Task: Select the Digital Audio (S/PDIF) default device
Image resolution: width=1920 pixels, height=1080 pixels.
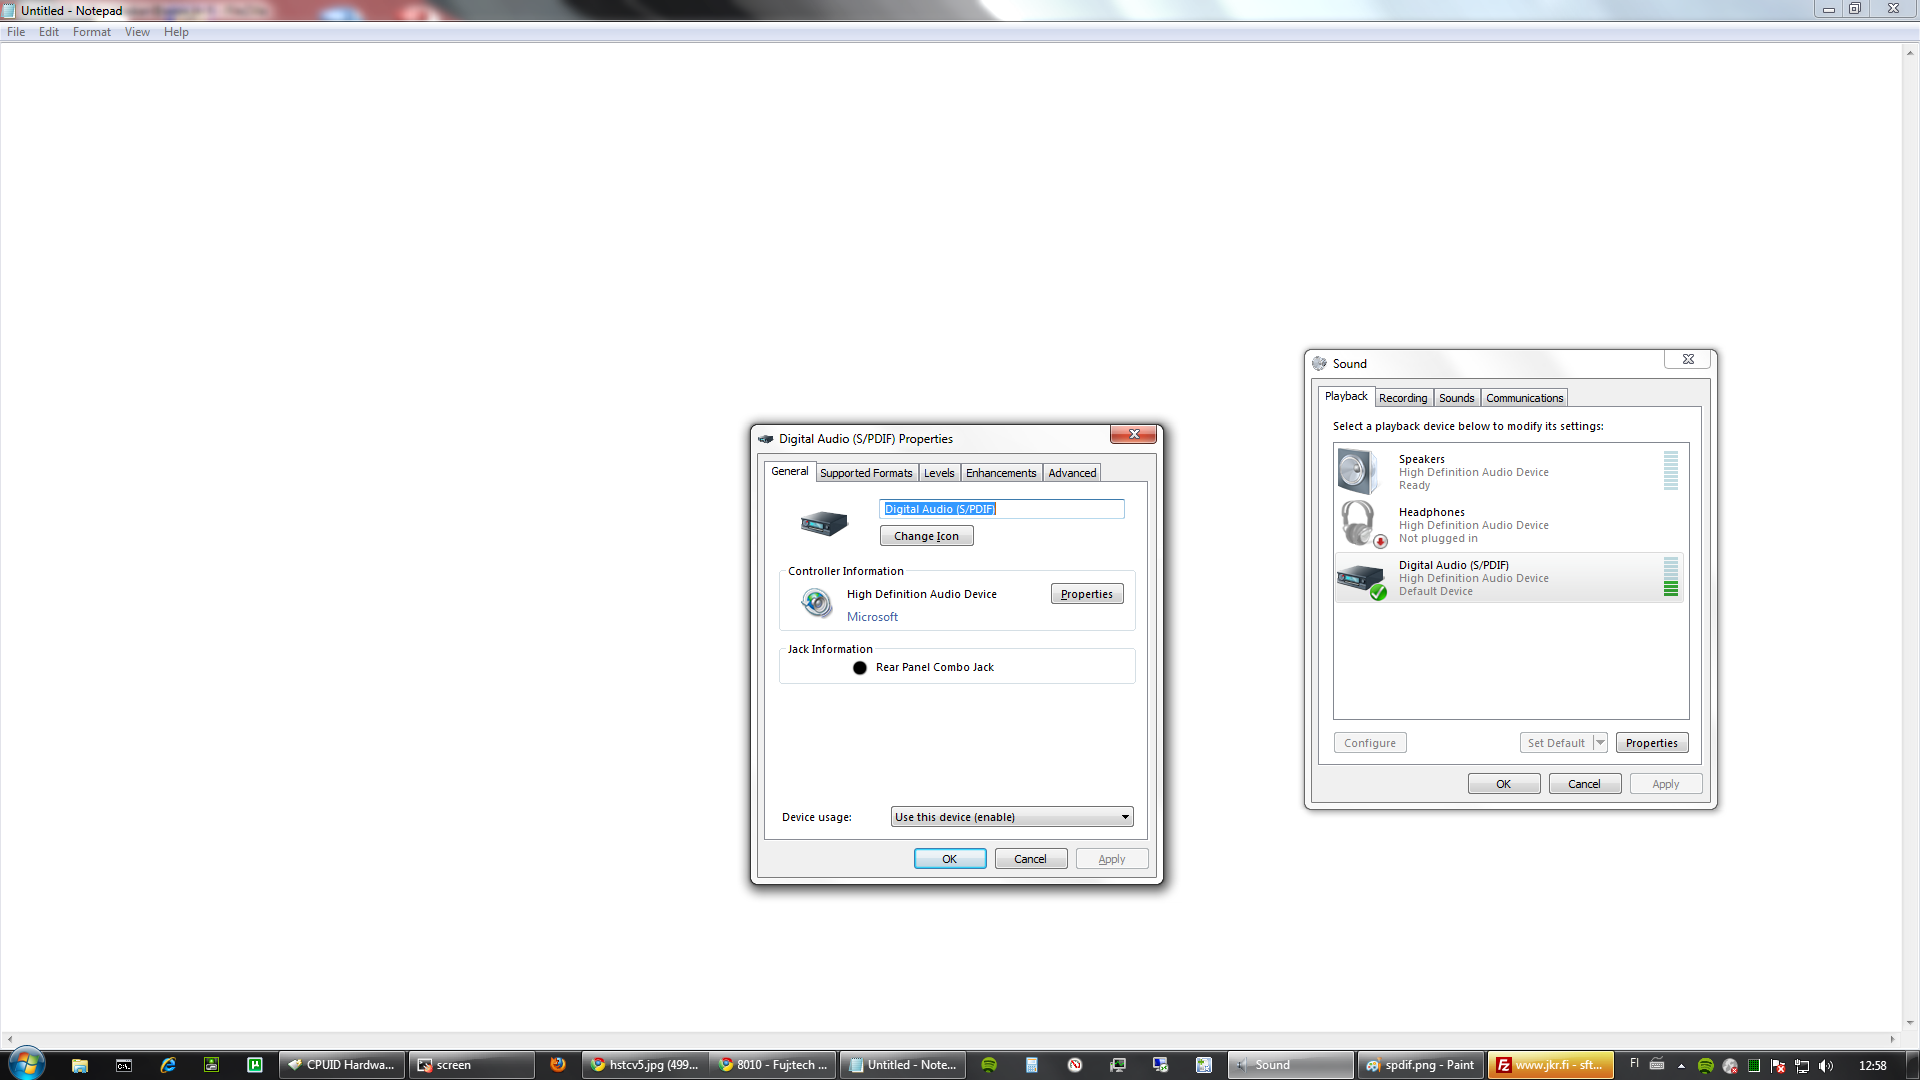Action: click(1509, 578)
